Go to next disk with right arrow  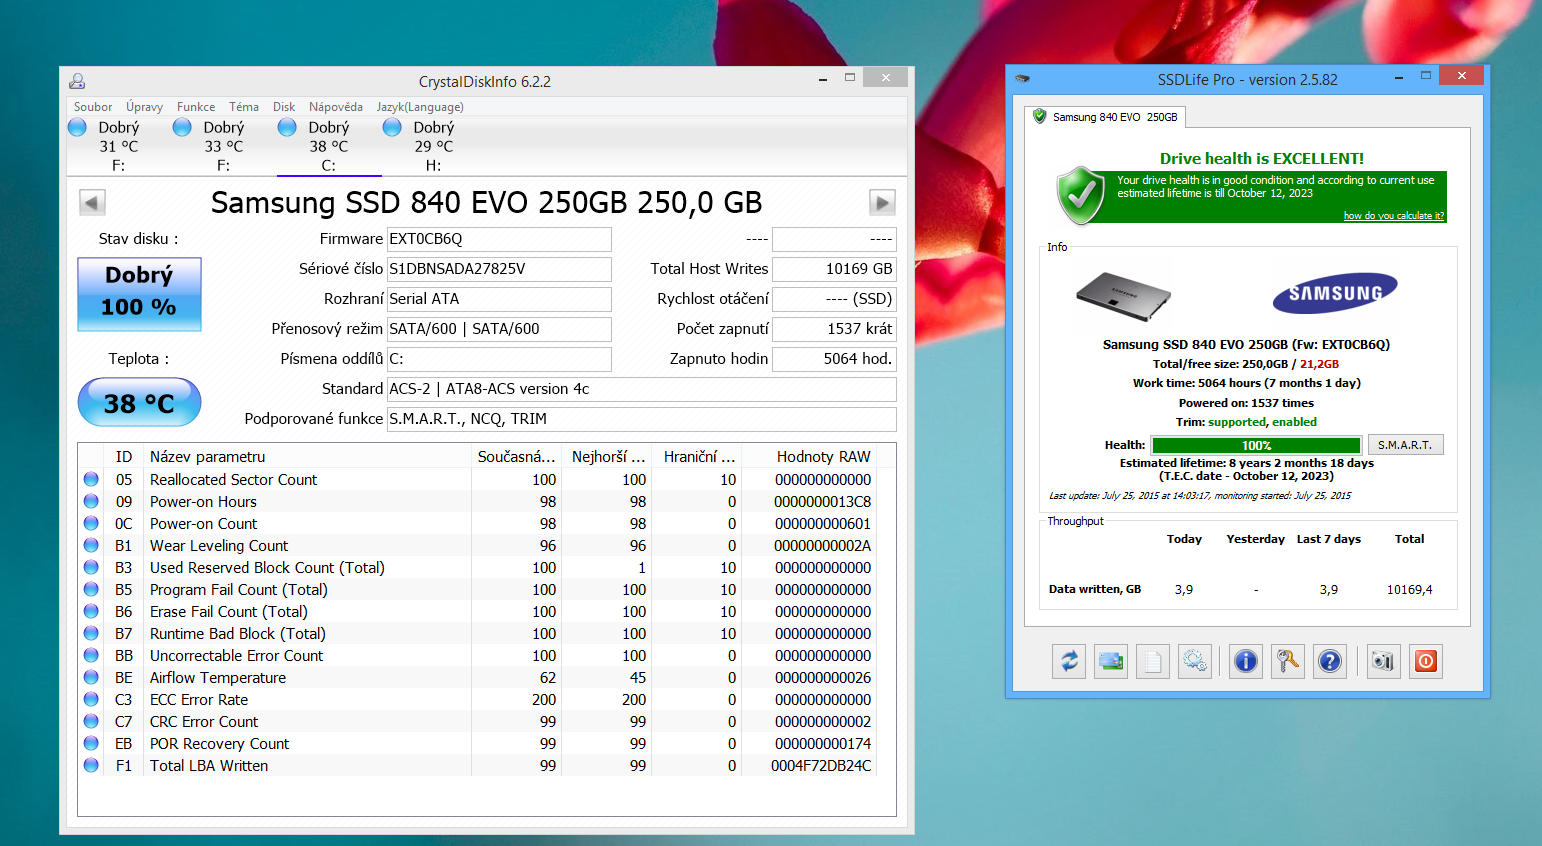click(x=882, y=203)
